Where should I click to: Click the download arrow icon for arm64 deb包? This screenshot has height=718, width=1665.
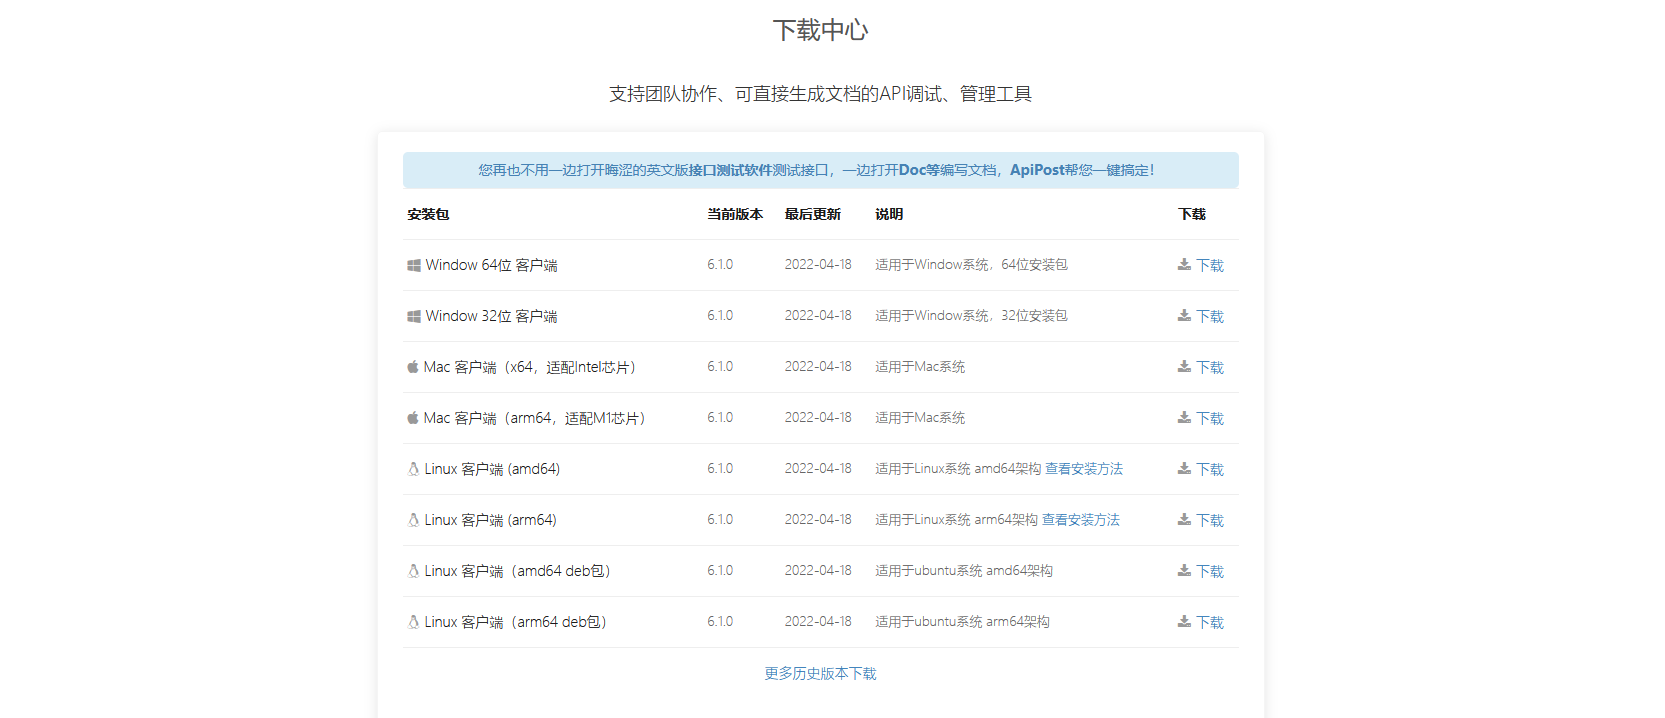pyautogui.click(x=1184, y=622)
